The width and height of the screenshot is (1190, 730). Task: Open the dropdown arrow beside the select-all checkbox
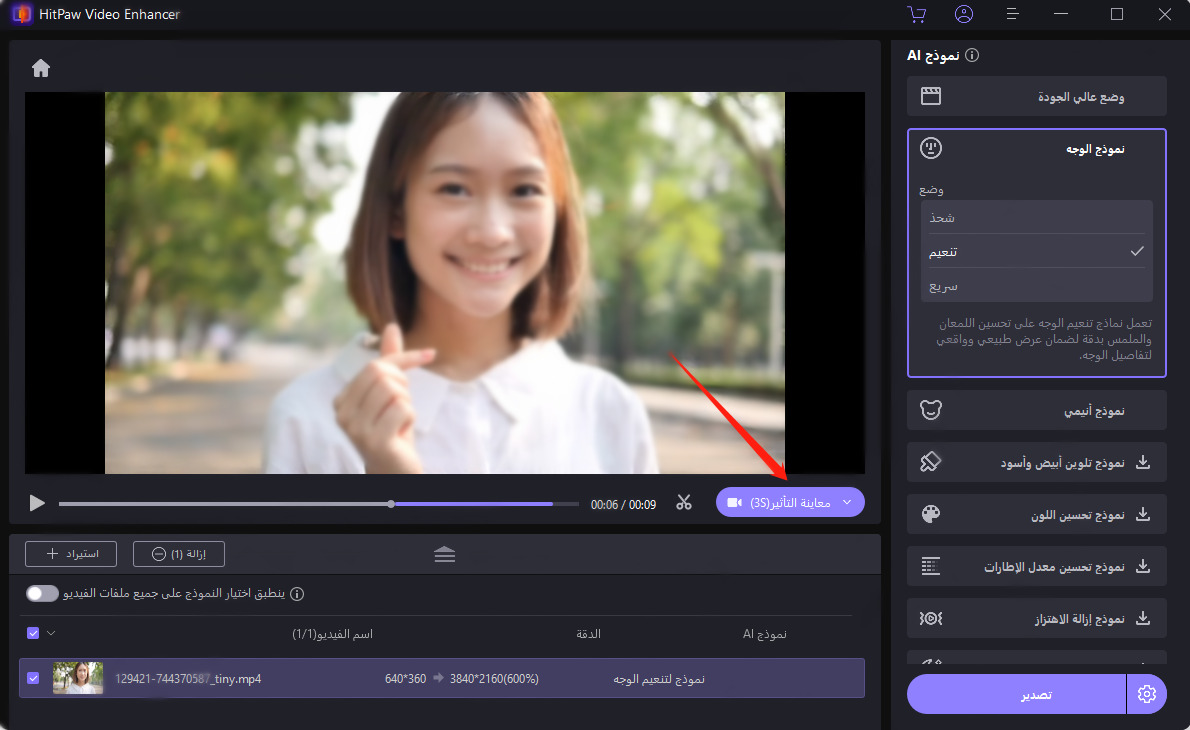point(50,633)
